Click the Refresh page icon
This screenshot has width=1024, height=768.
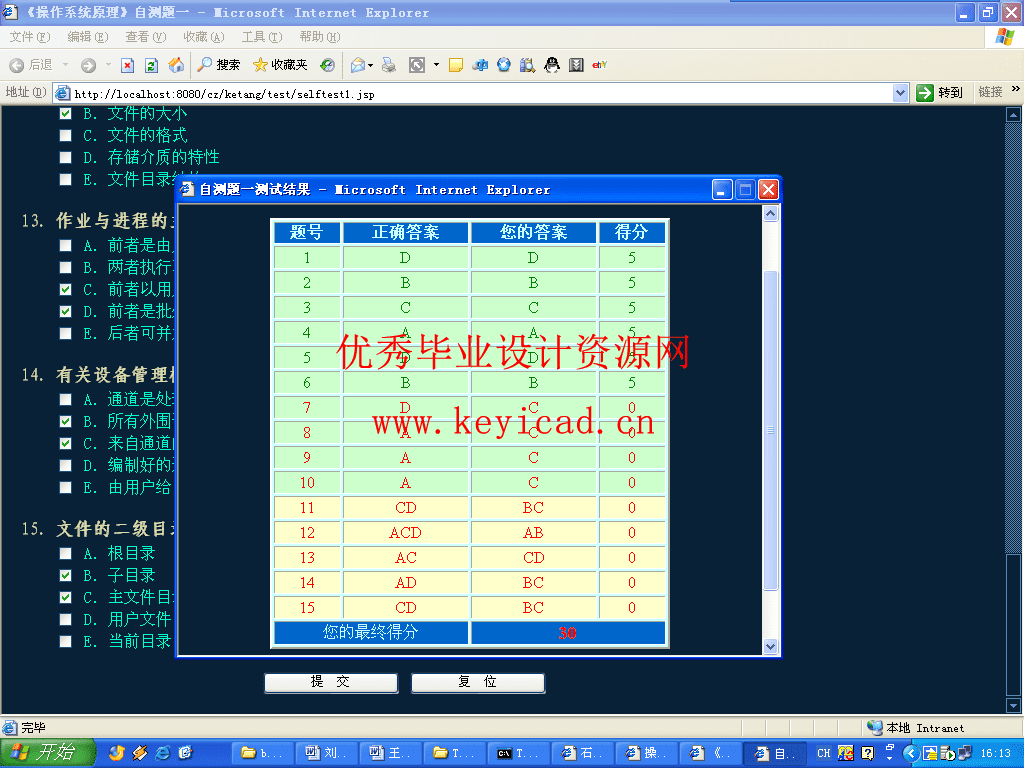click(151, 65)
